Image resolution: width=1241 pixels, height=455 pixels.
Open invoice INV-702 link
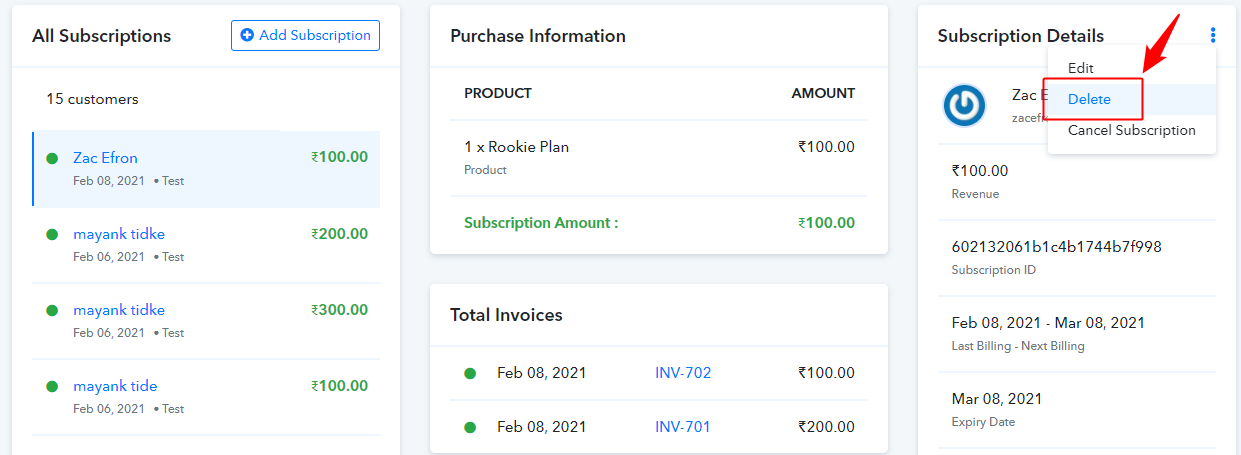pos(683,373)
